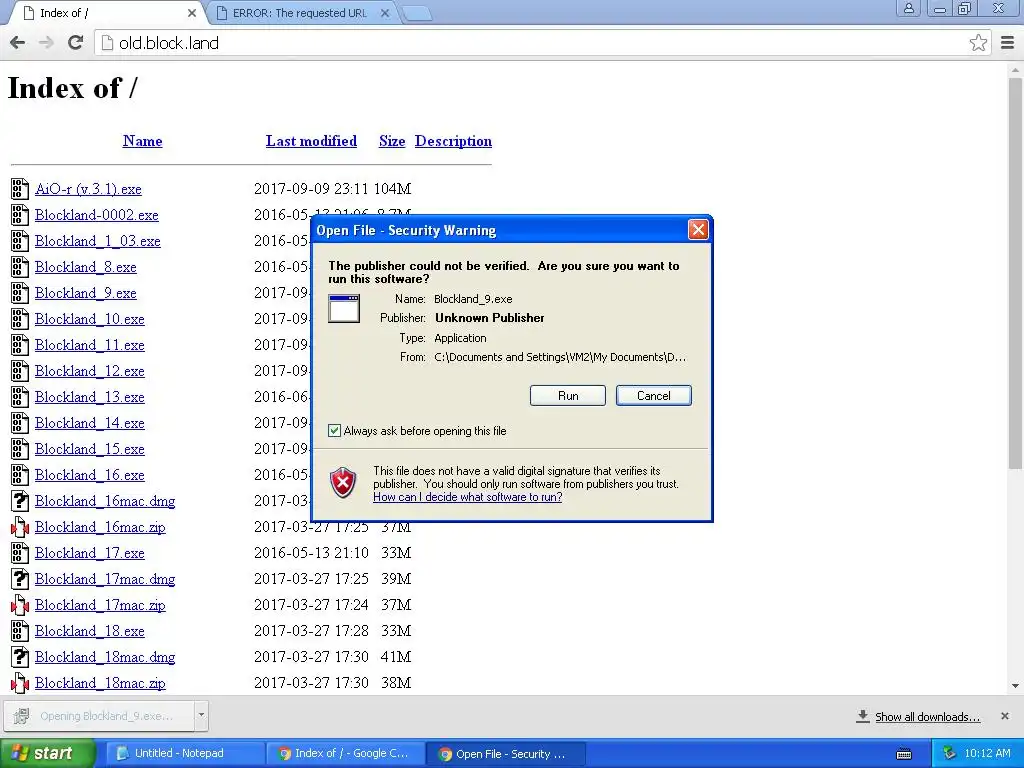Click the page vertical scrollbar thumb

[x=1015, y=273]
